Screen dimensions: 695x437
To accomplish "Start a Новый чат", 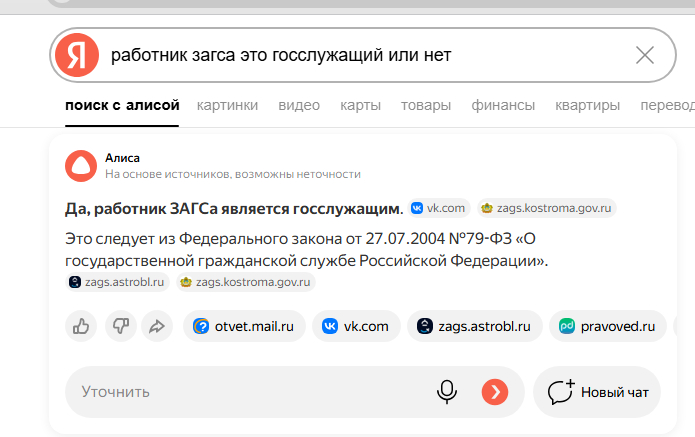I will pos(597,392).
